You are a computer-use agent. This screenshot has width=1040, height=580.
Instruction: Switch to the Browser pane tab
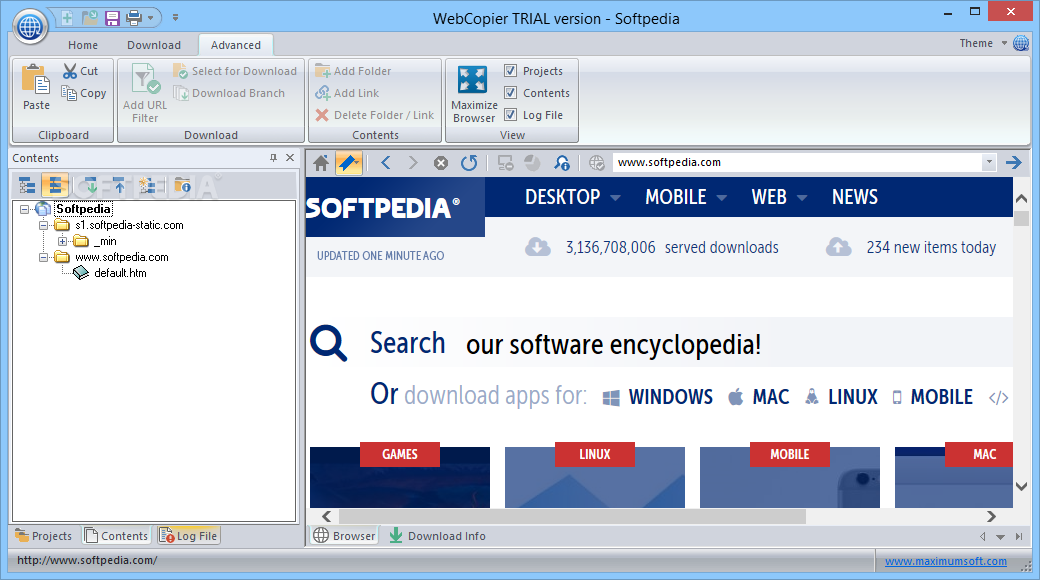[344, 536]
